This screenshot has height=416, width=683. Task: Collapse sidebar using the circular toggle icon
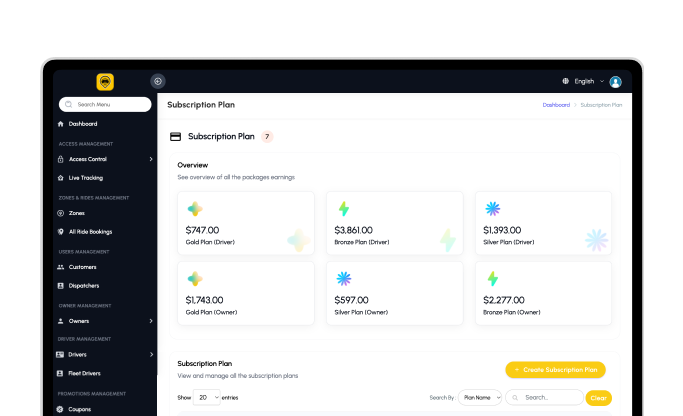click(x=158, y=81)
